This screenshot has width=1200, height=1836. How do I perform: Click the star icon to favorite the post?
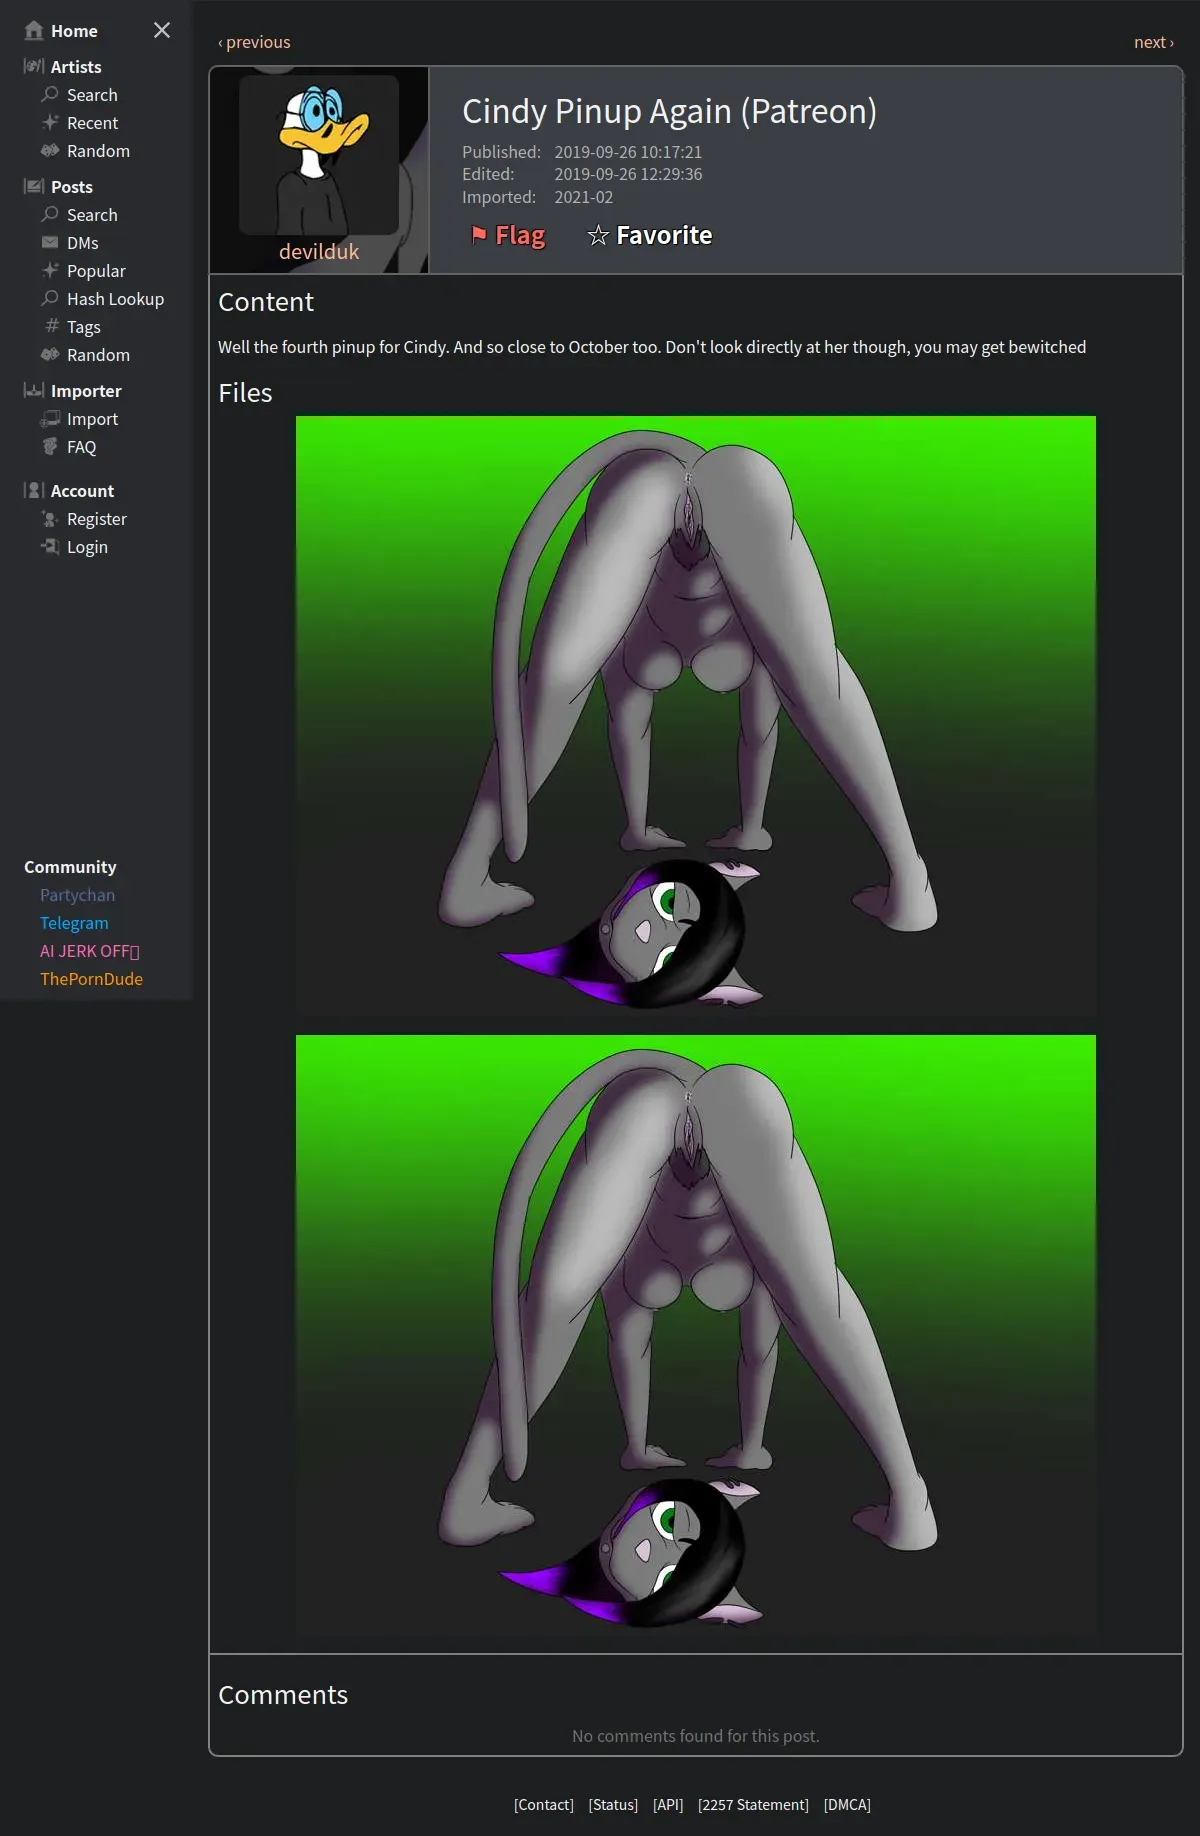598,235
